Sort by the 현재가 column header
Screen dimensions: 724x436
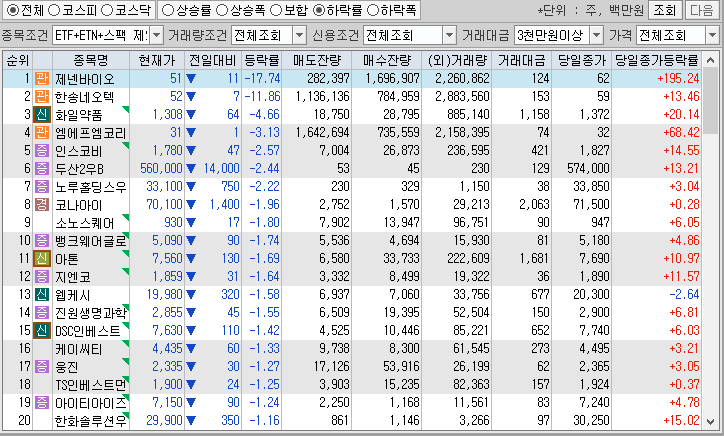coord(157,60)
